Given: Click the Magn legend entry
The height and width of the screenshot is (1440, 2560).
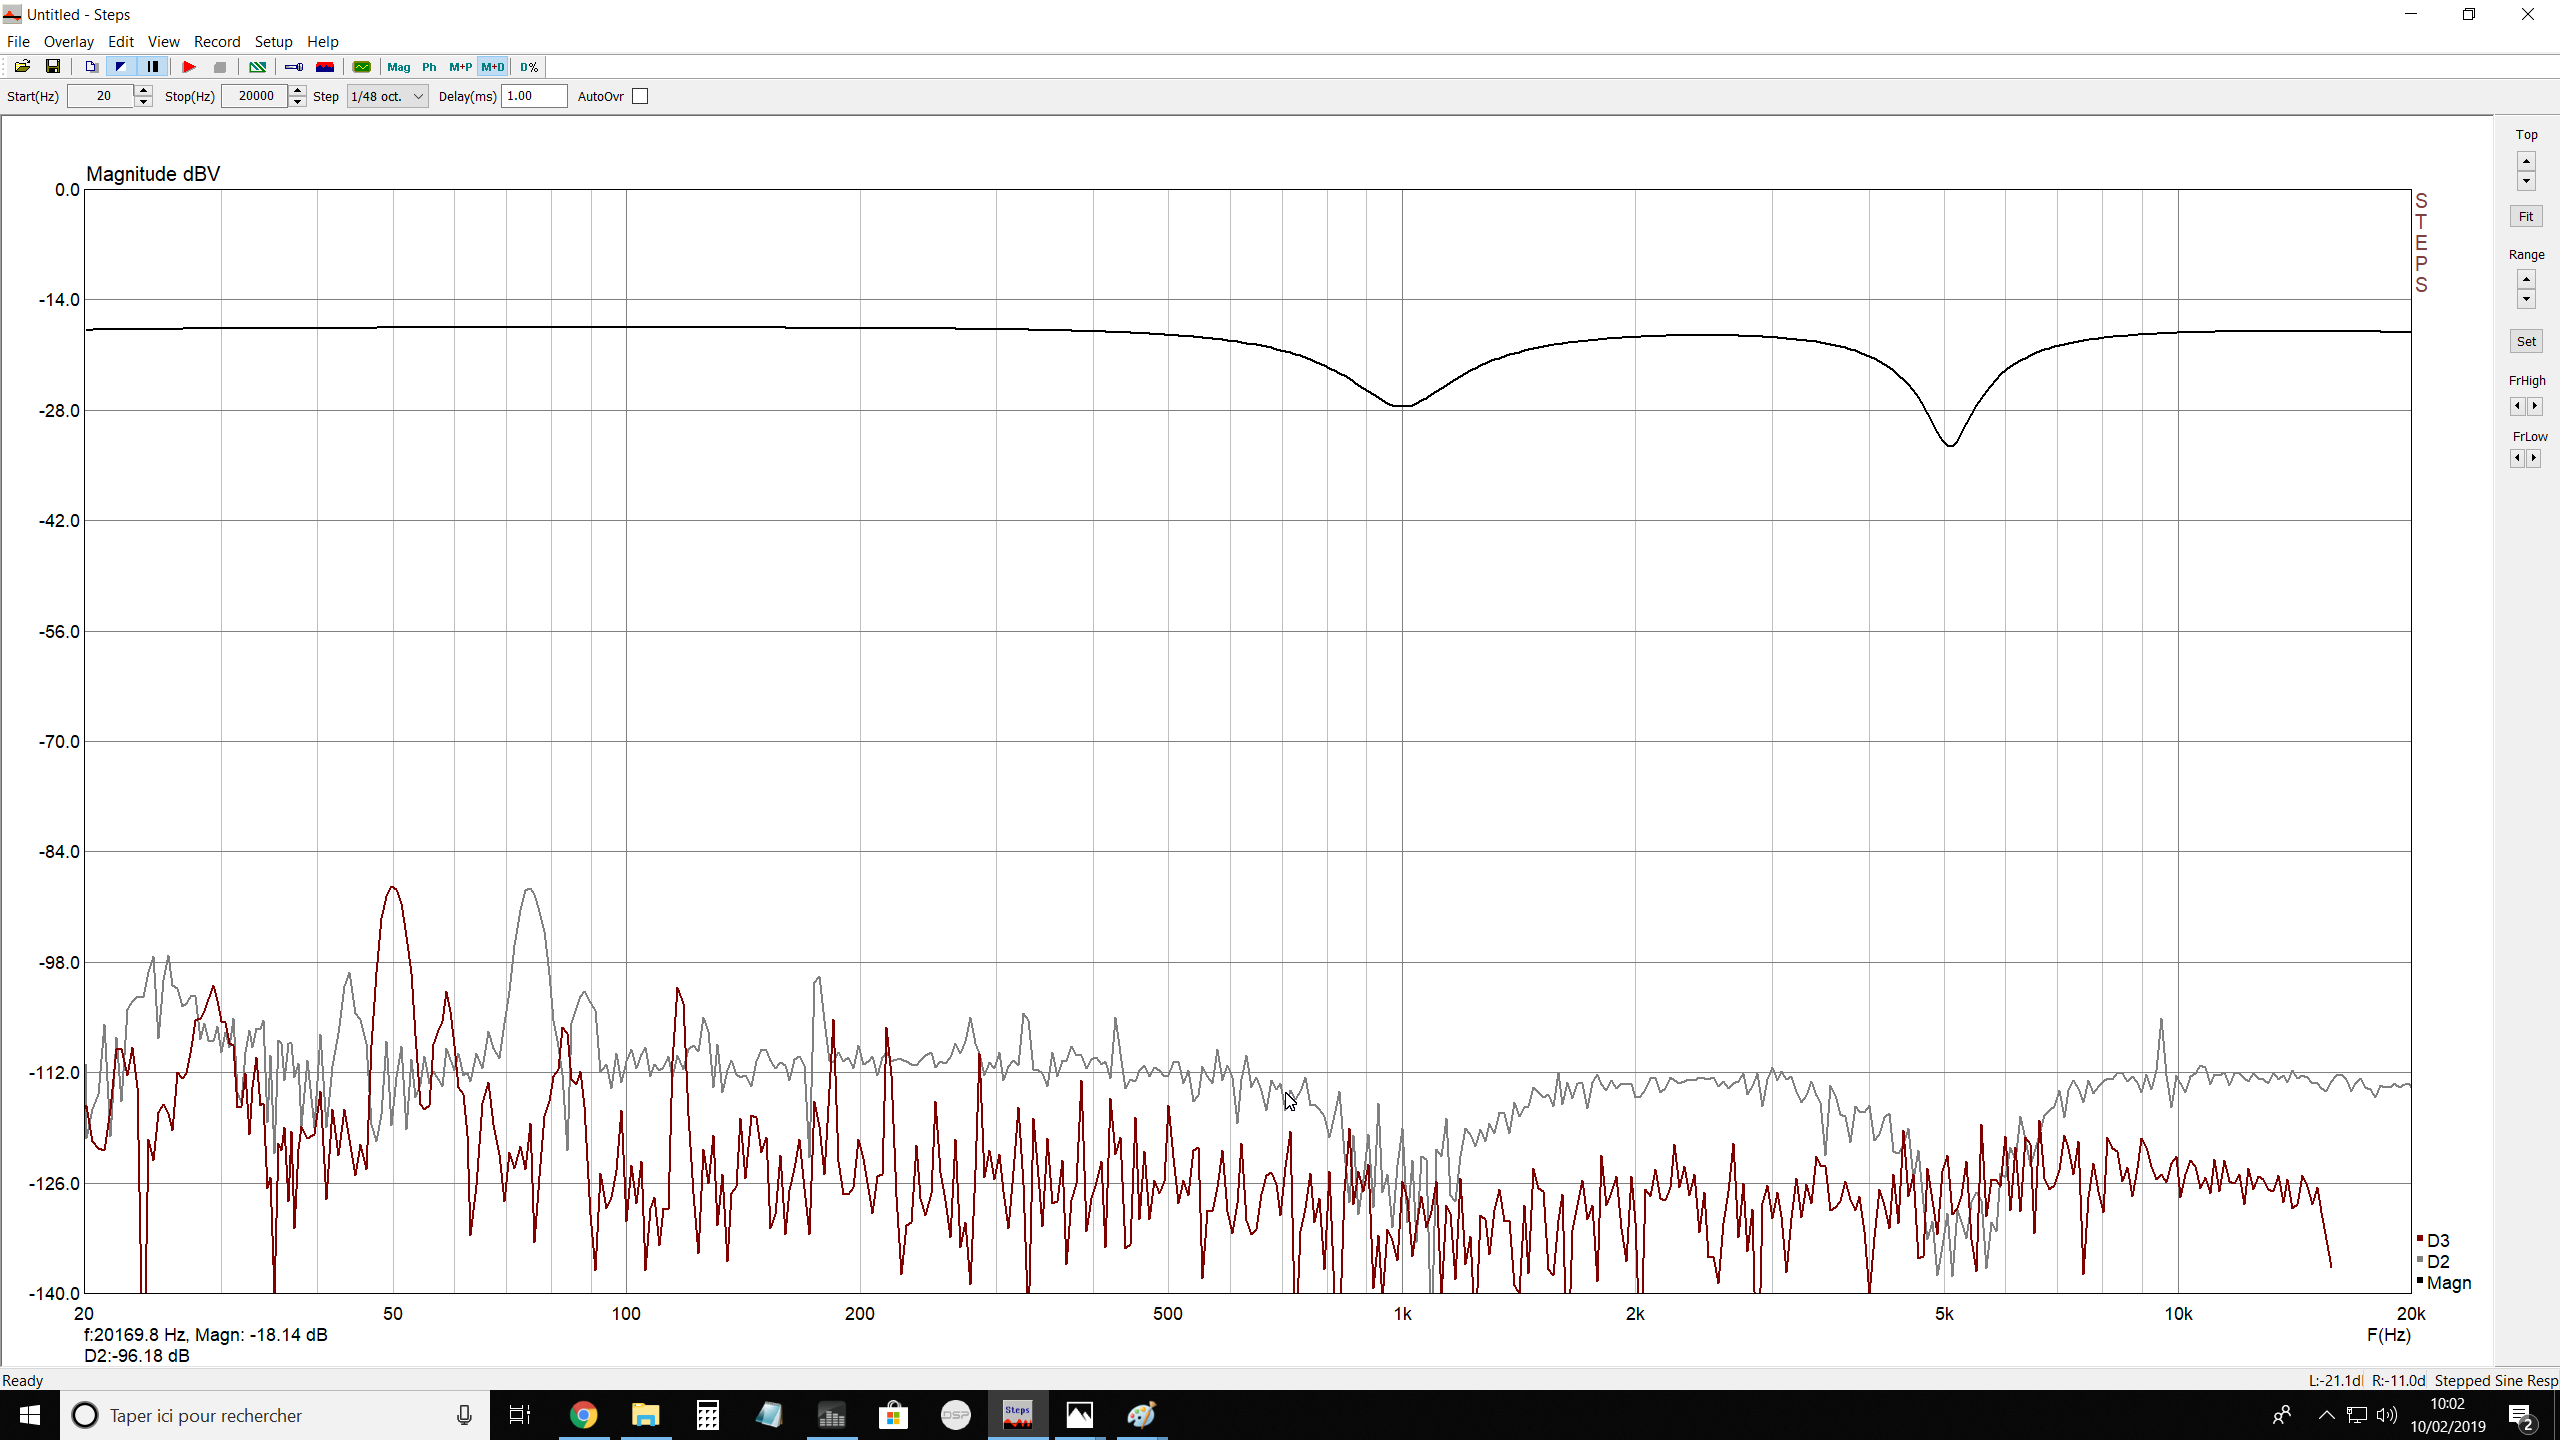Looking at the screenshot, I should [2444, 1283].
